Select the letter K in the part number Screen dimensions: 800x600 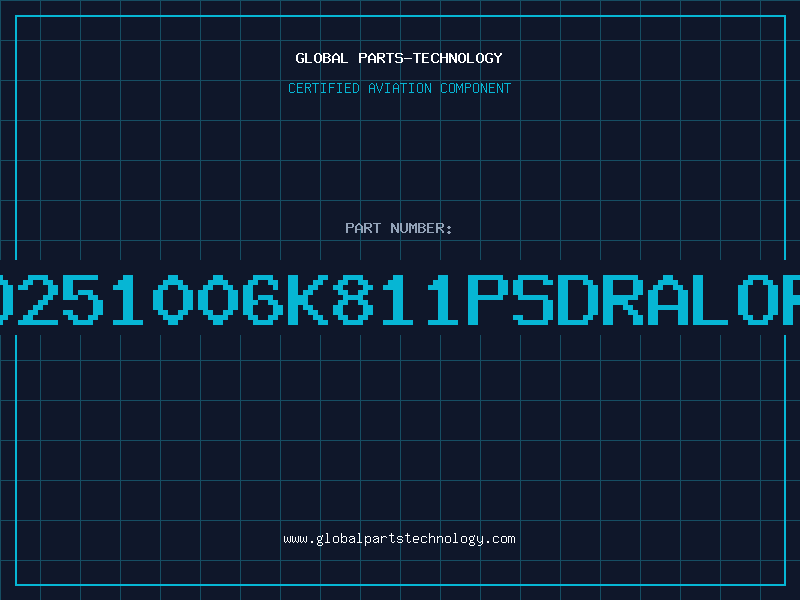coord(308,299)
